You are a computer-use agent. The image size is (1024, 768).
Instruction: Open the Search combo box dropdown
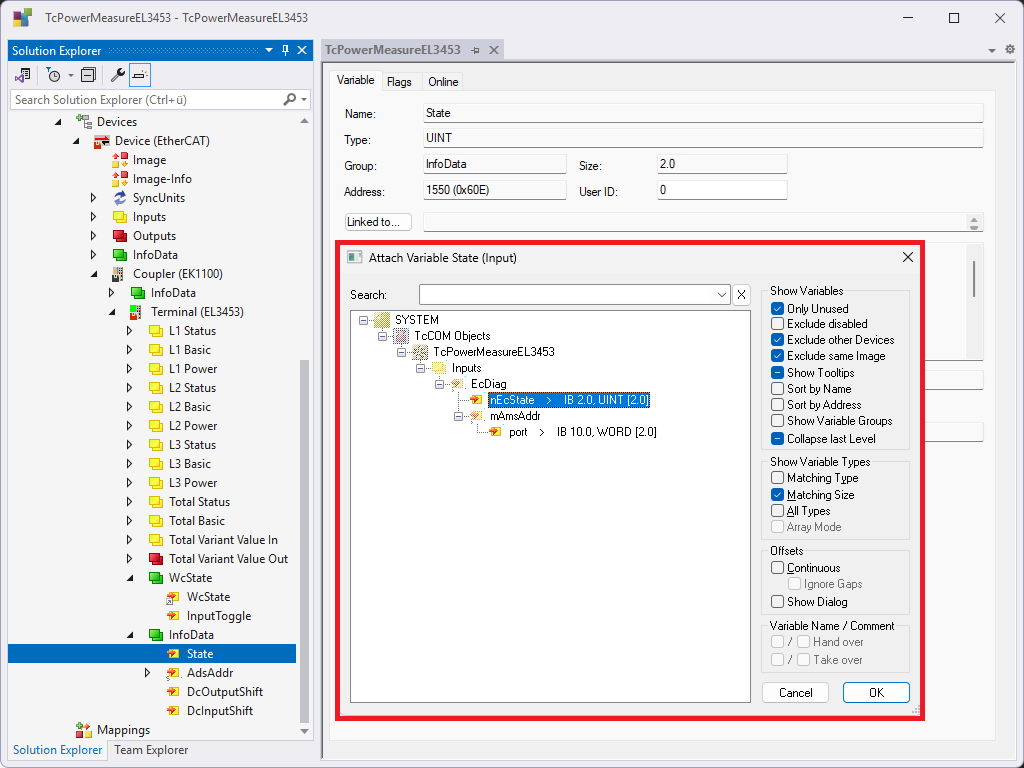[x=722, y=294]
